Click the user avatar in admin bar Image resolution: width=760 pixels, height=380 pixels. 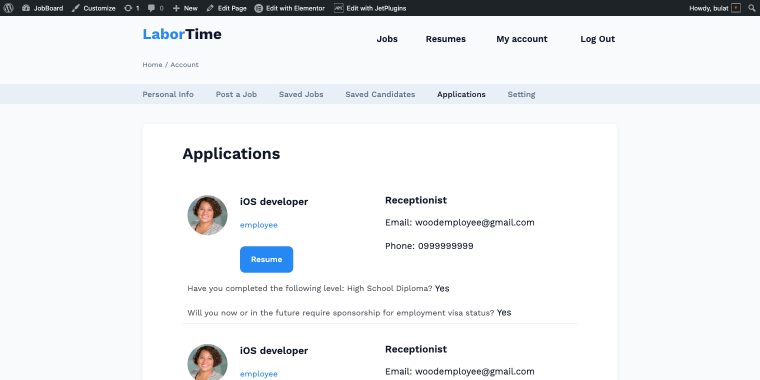click(x=736, y=8)
